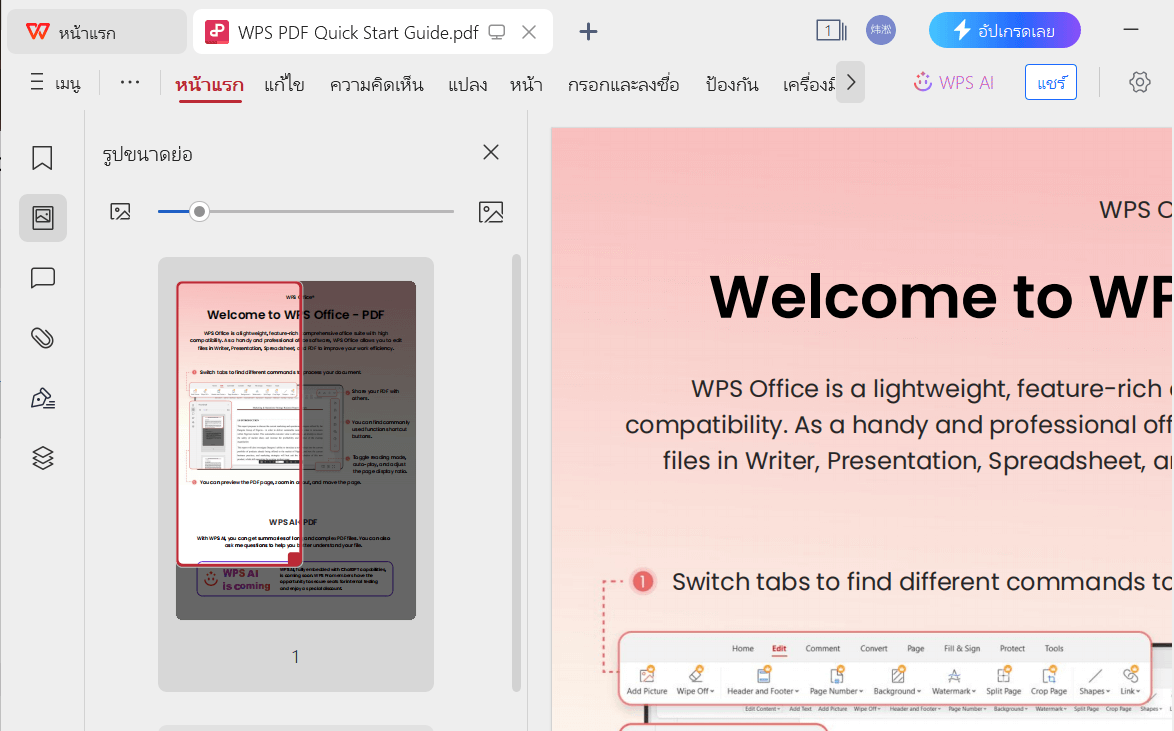Click the แชร์ share button
The width and height of the screenshot is (1174, 731).
(1050, 82)
